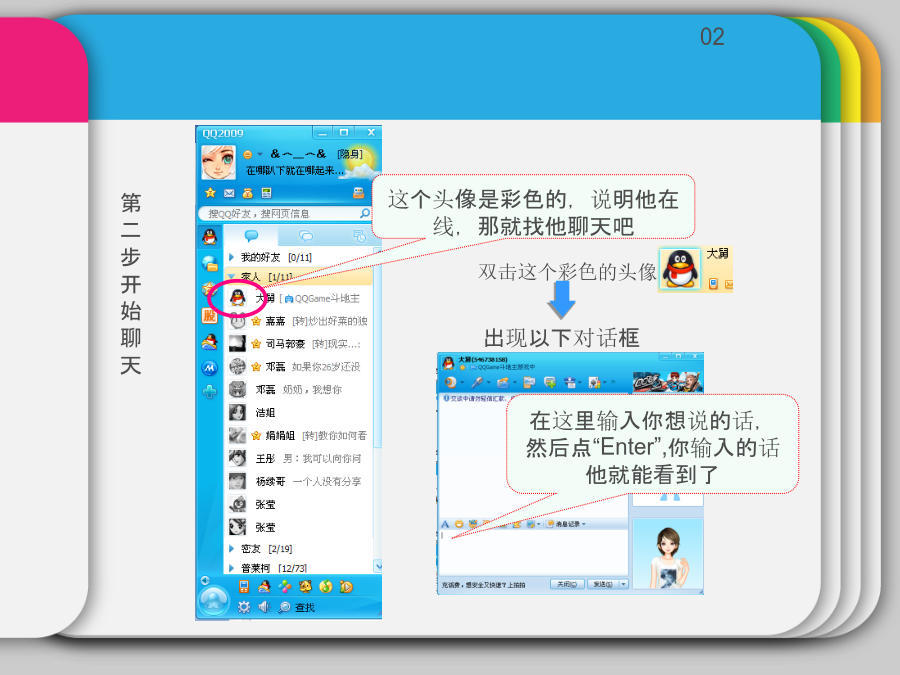Open the send button options arrow
The image size is (900, 675).
[624, 584]
